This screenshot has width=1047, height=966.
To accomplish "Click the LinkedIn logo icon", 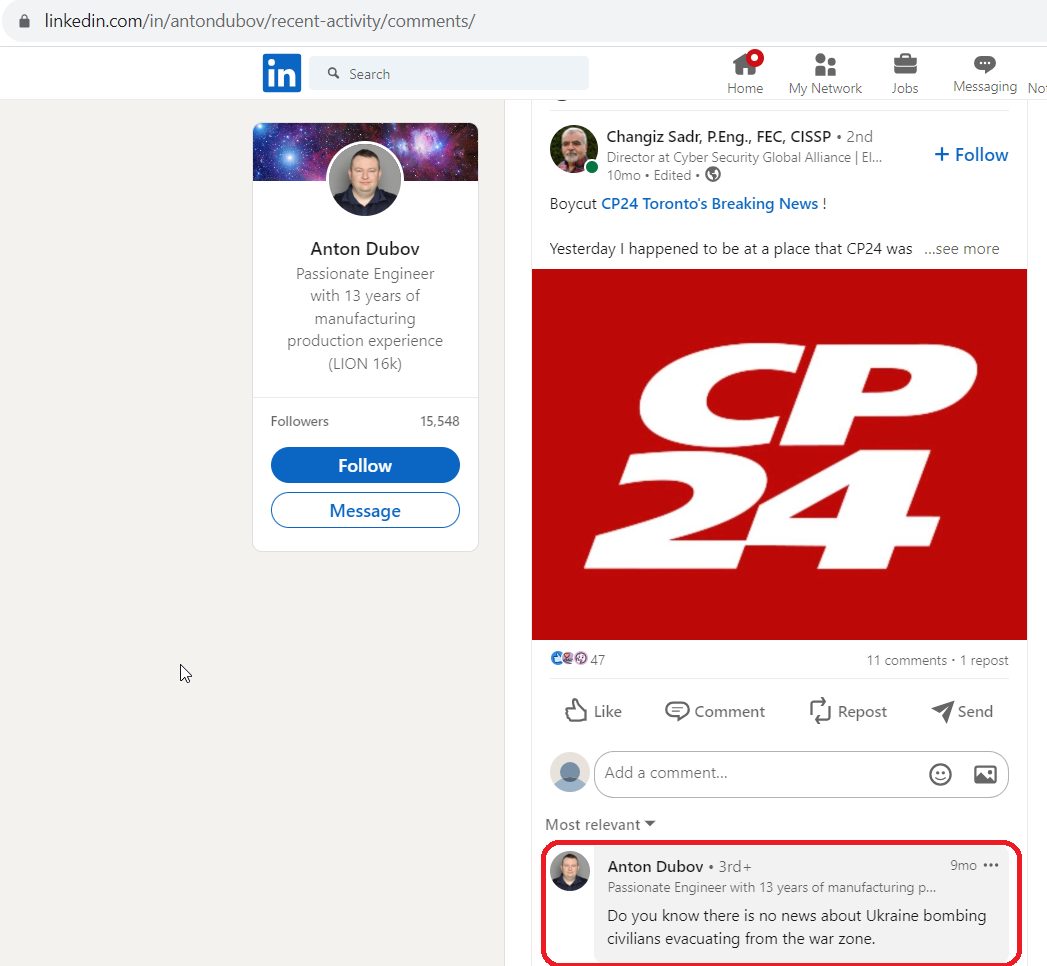I will [282, 73].
